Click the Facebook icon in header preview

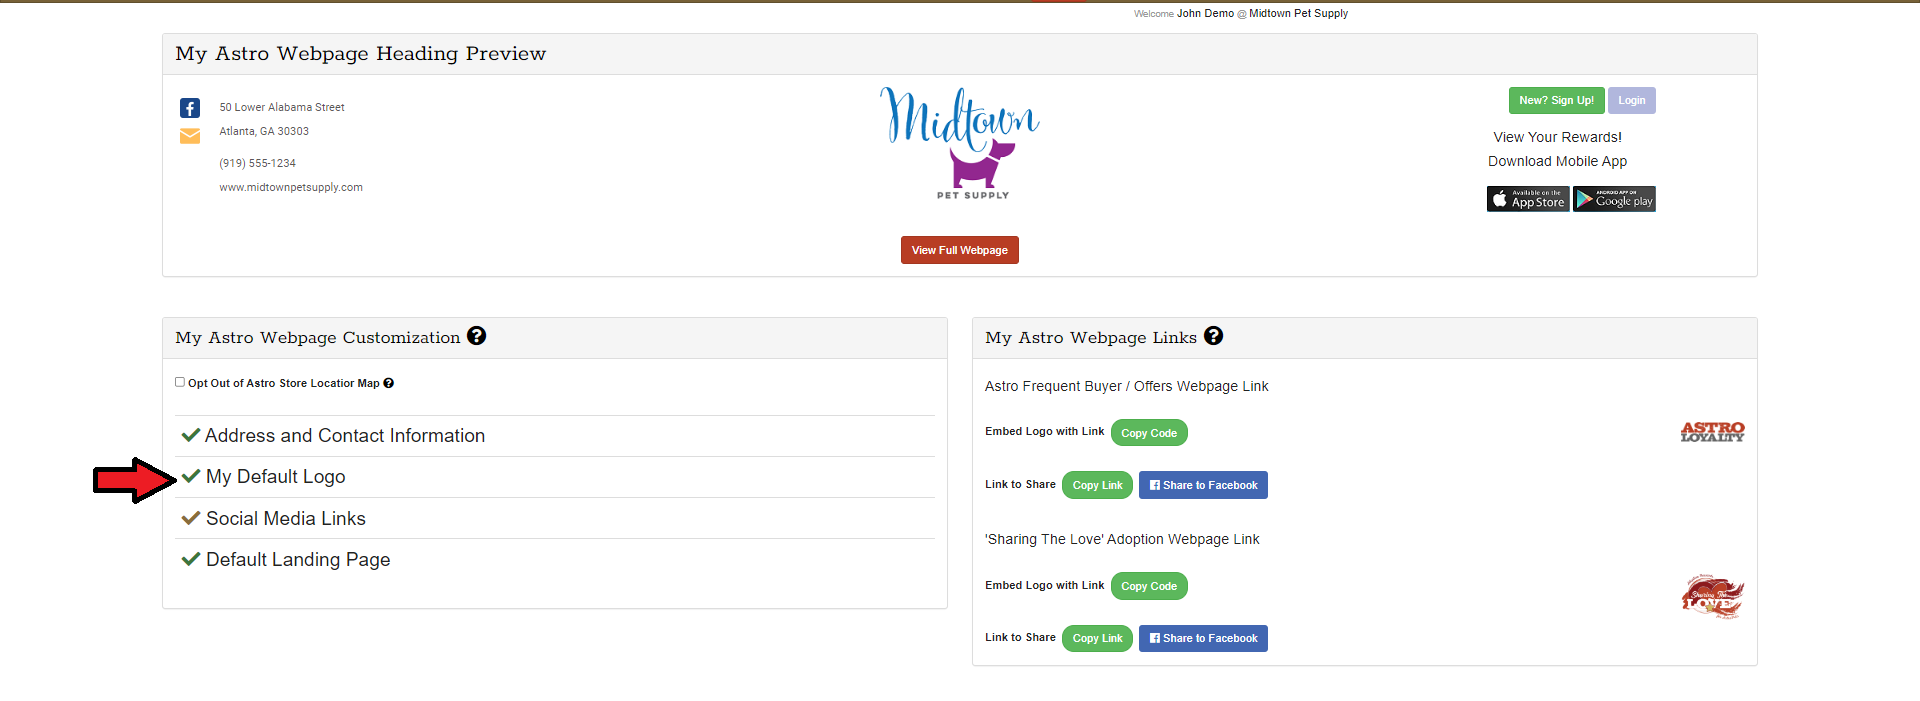coord(190,108)
